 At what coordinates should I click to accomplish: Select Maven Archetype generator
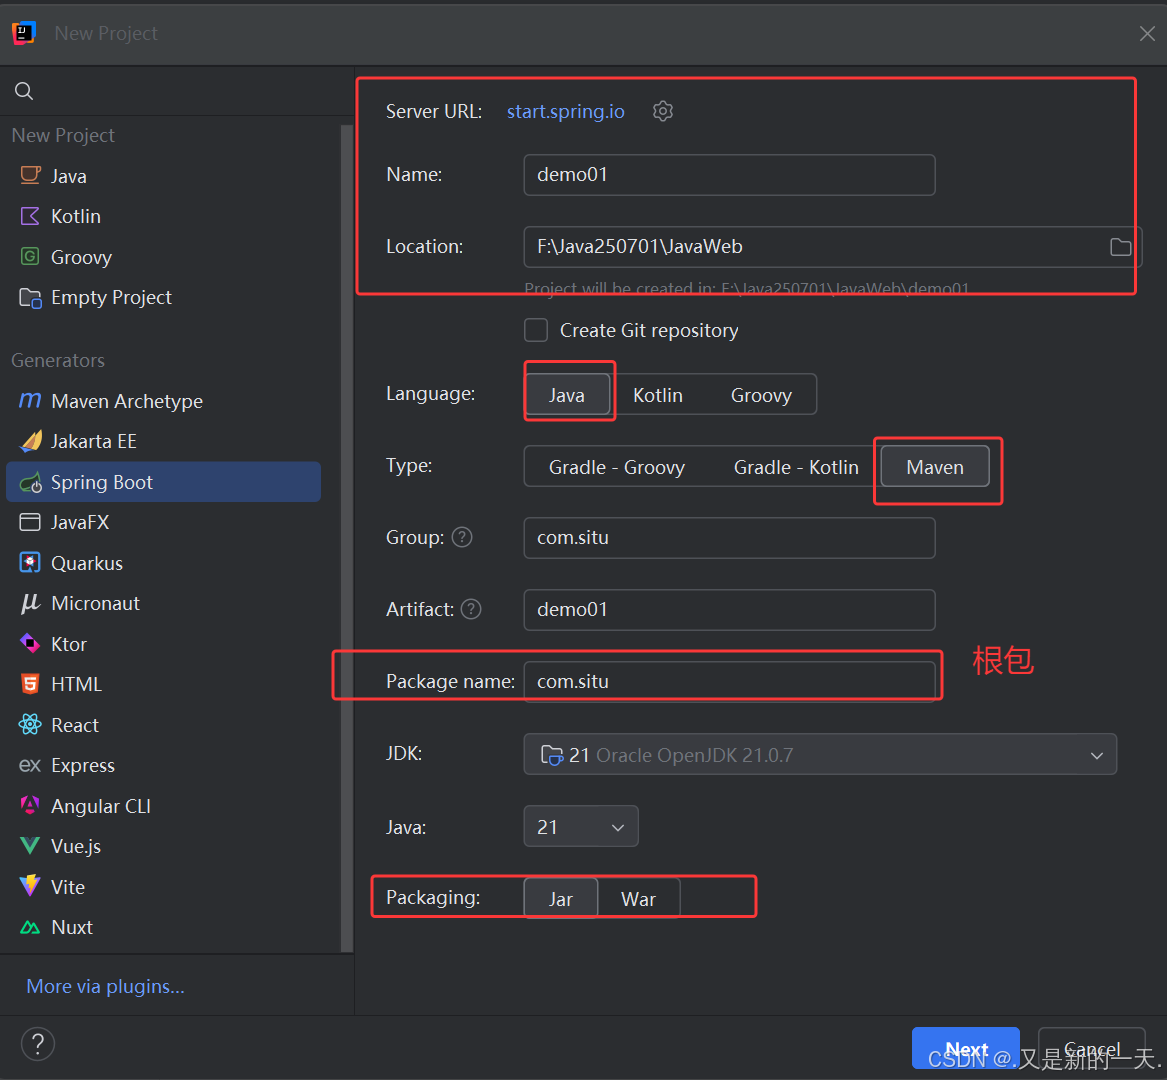click(163, 401)
